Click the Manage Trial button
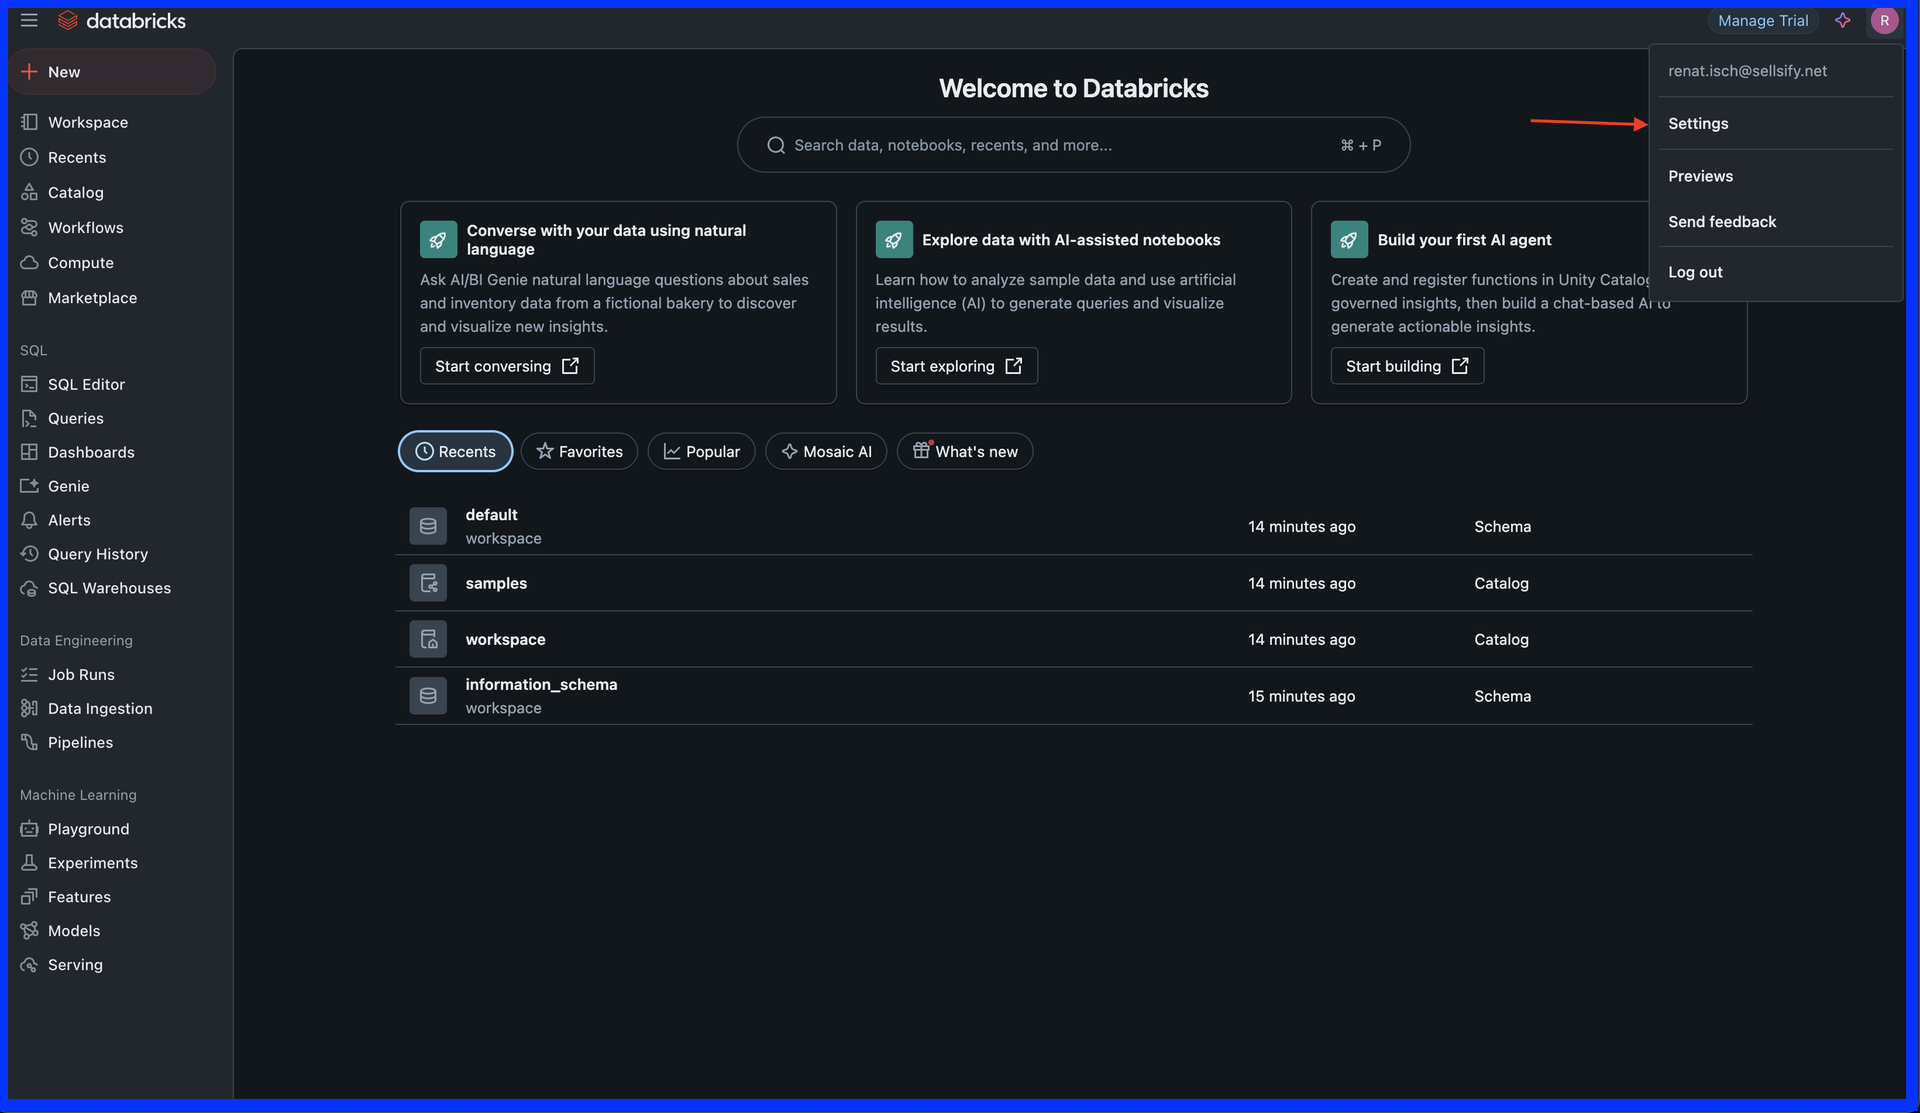Screen dimensions: 1920x1113 (x=1762, y=20)
